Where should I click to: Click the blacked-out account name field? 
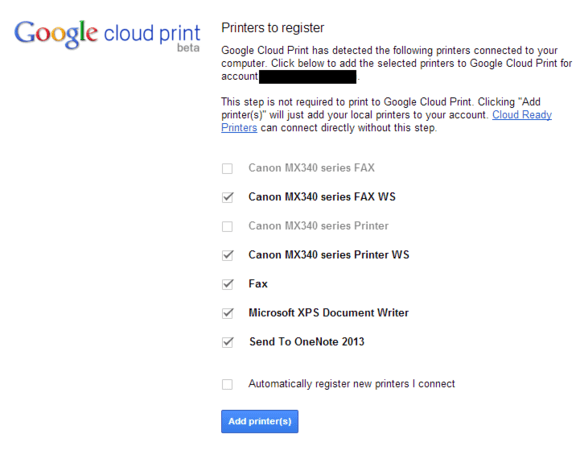pos(307,77)
